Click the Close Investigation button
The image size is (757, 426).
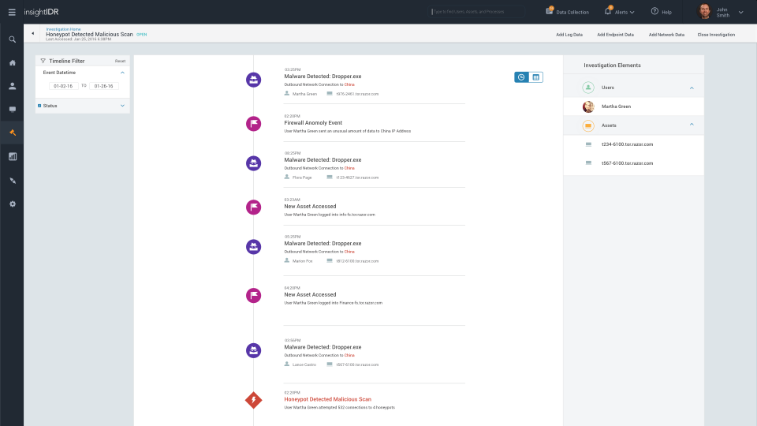tap(716, 34)
